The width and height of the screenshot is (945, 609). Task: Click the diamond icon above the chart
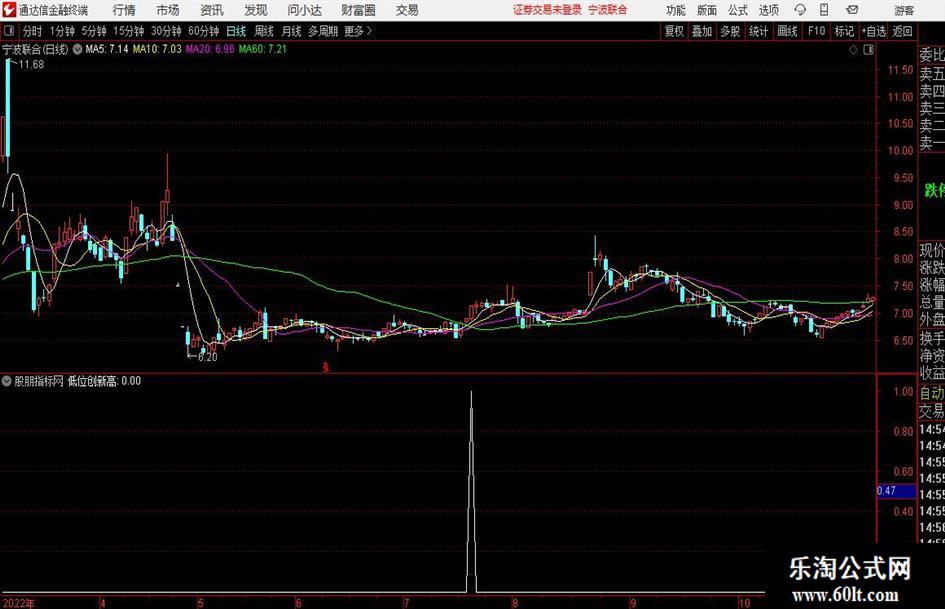[x=853, y=49]
